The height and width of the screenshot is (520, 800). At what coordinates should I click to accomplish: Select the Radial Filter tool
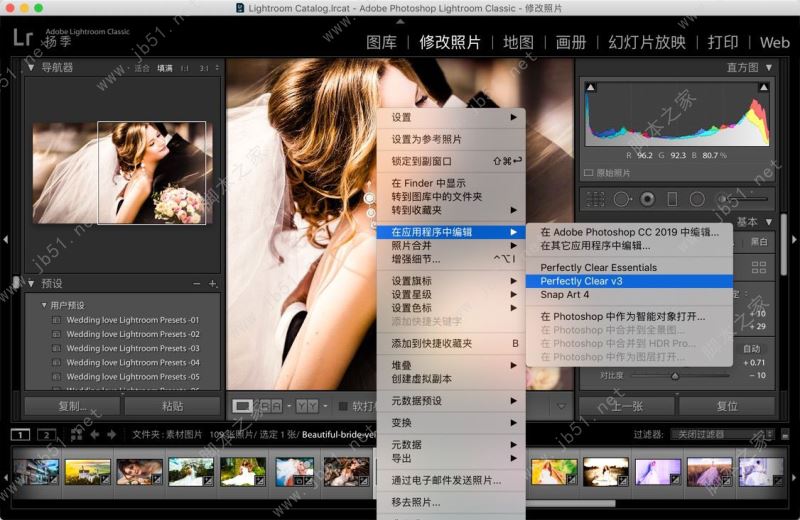[697, 199]
